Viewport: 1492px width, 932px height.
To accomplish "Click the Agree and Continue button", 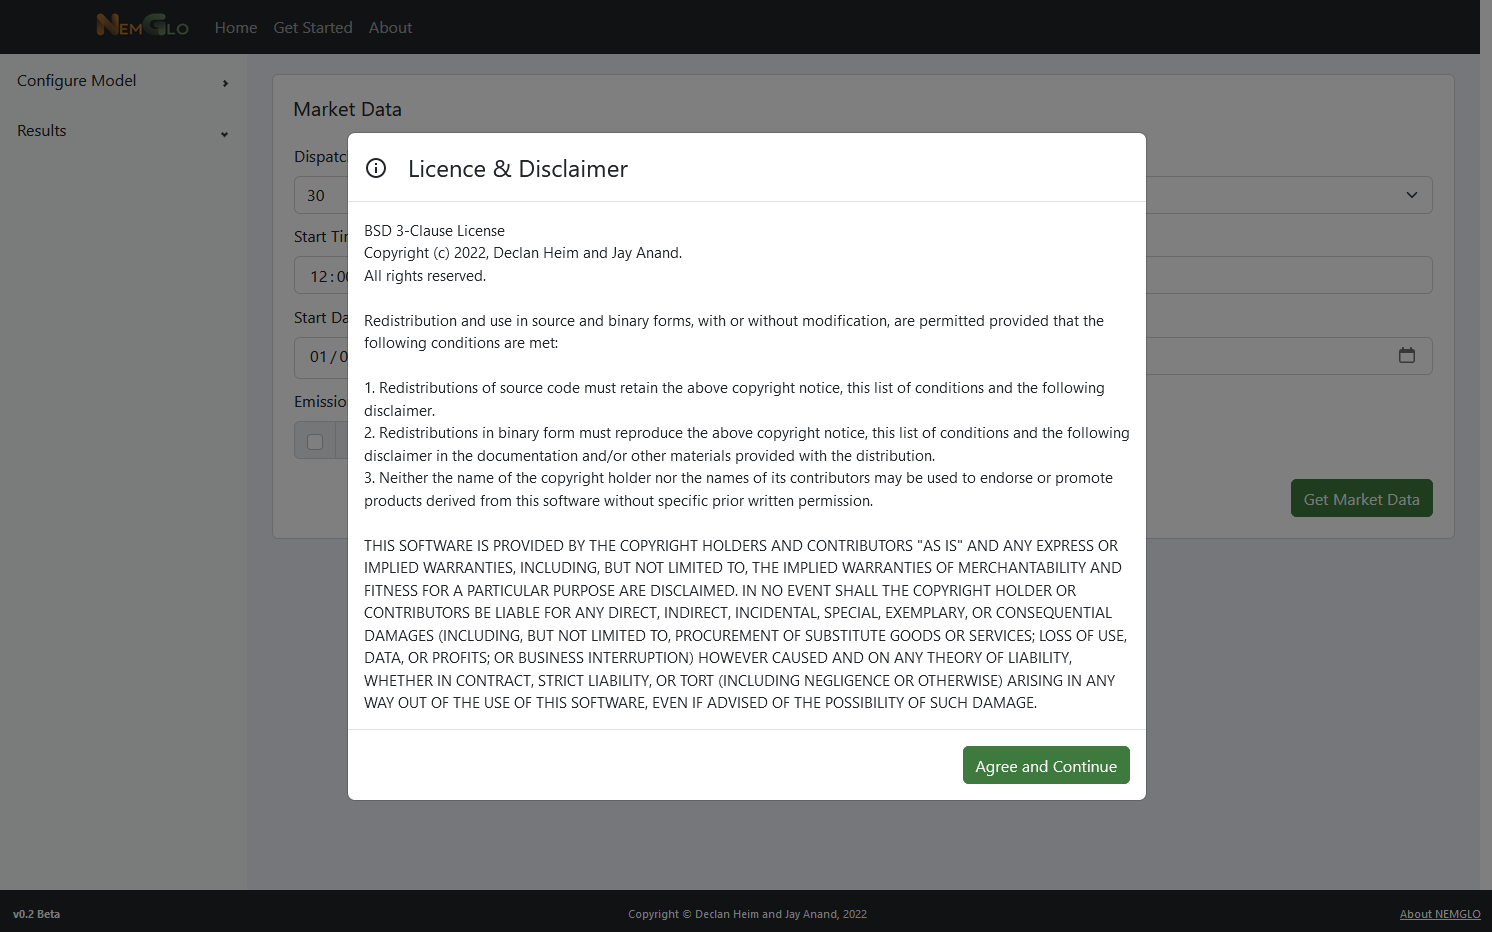I will pyautogui.click(x=1046, y=765).
